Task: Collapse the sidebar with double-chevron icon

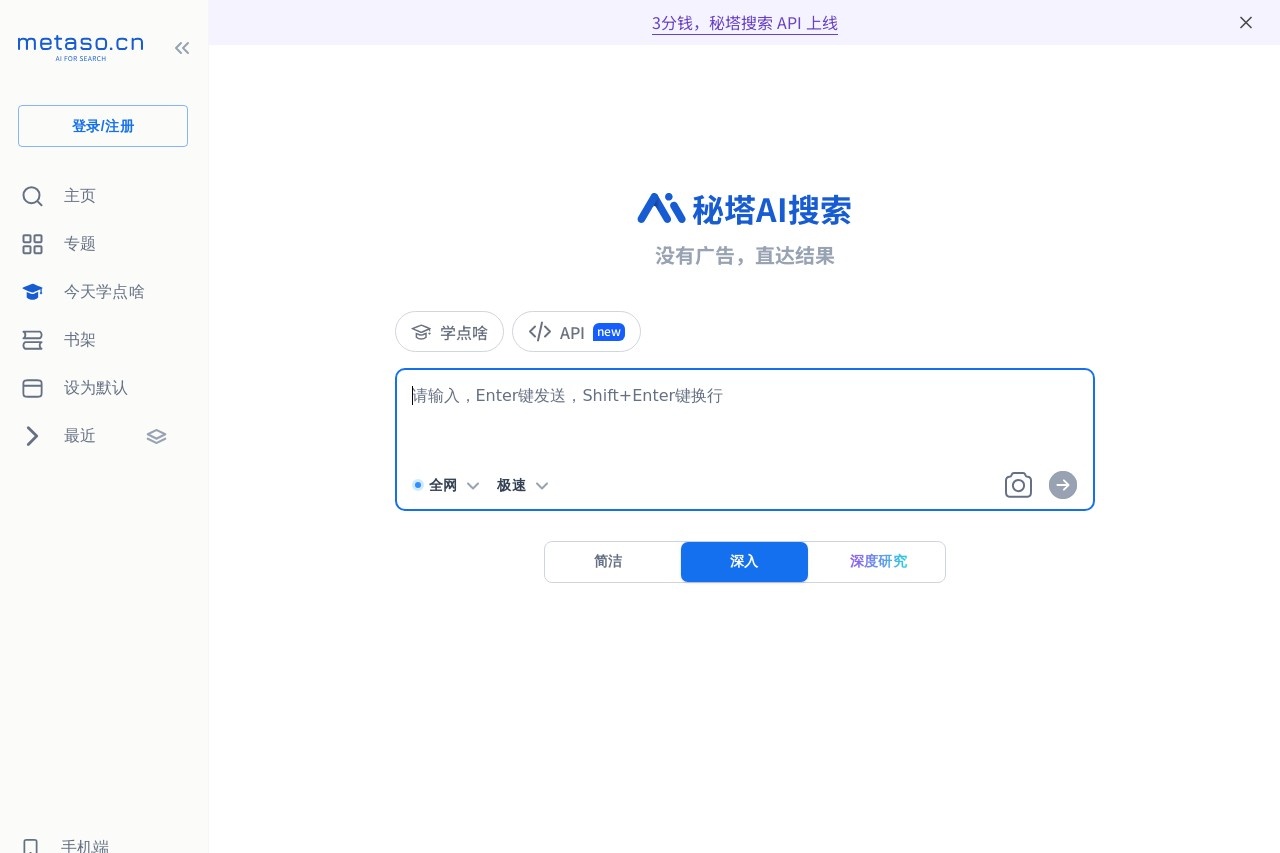Action: click(182, 47)
